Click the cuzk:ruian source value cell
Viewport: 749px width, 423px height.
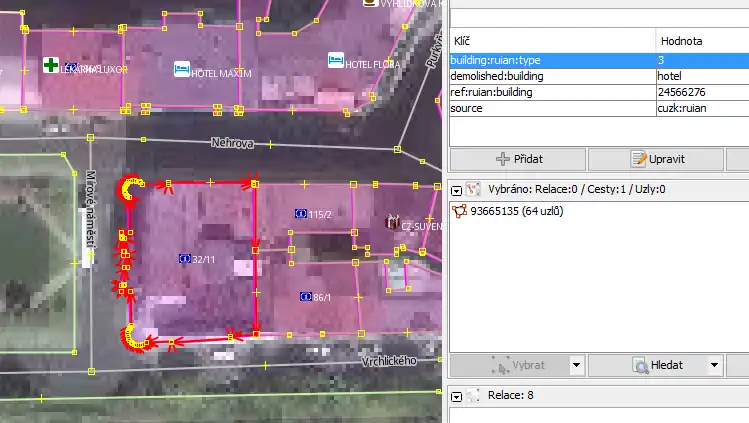coord(700,107)
